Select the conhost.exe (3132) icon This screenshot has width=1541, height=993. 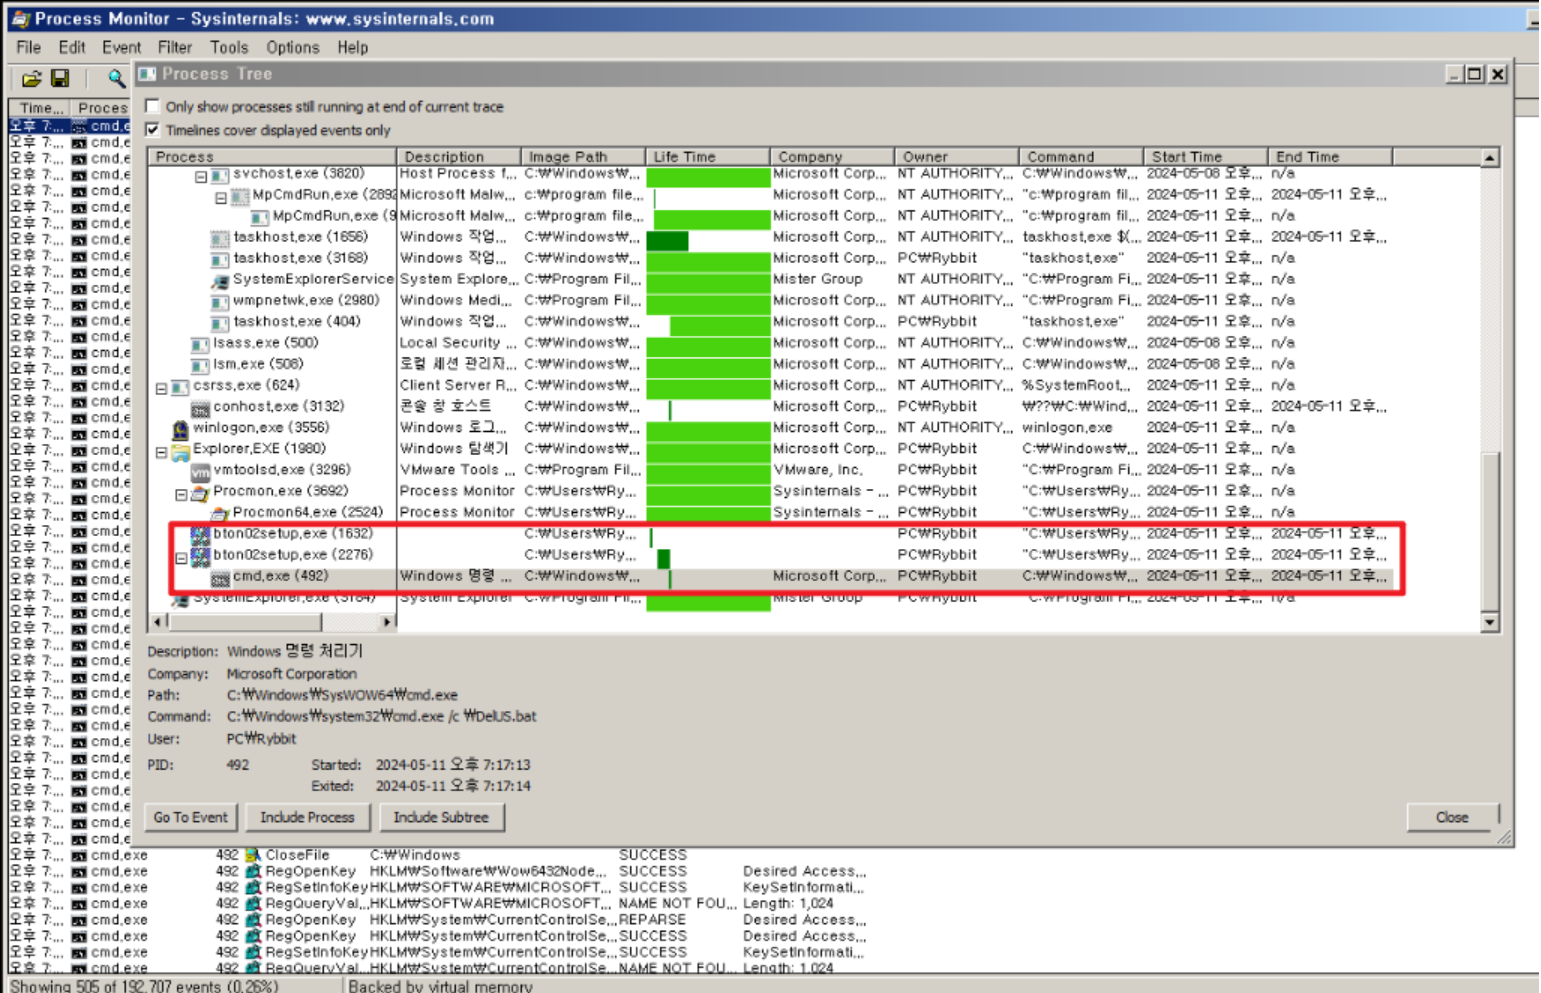(x=200, y=407)
